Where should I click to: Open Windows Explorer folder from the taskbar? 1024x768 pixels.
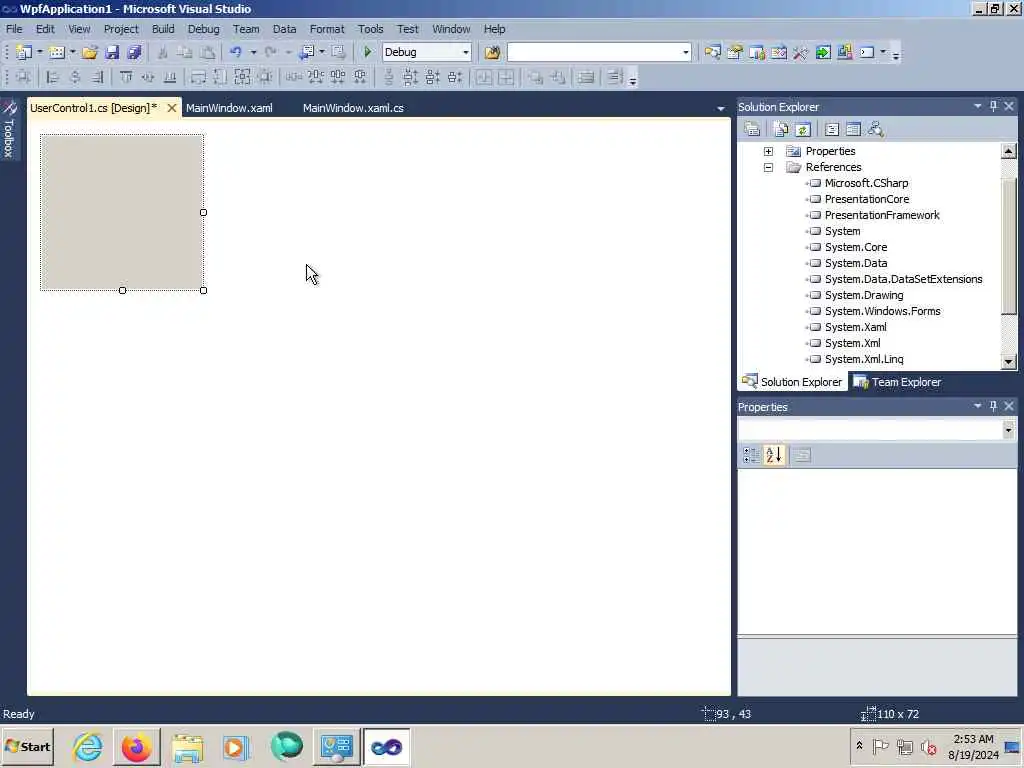point(187,746)
